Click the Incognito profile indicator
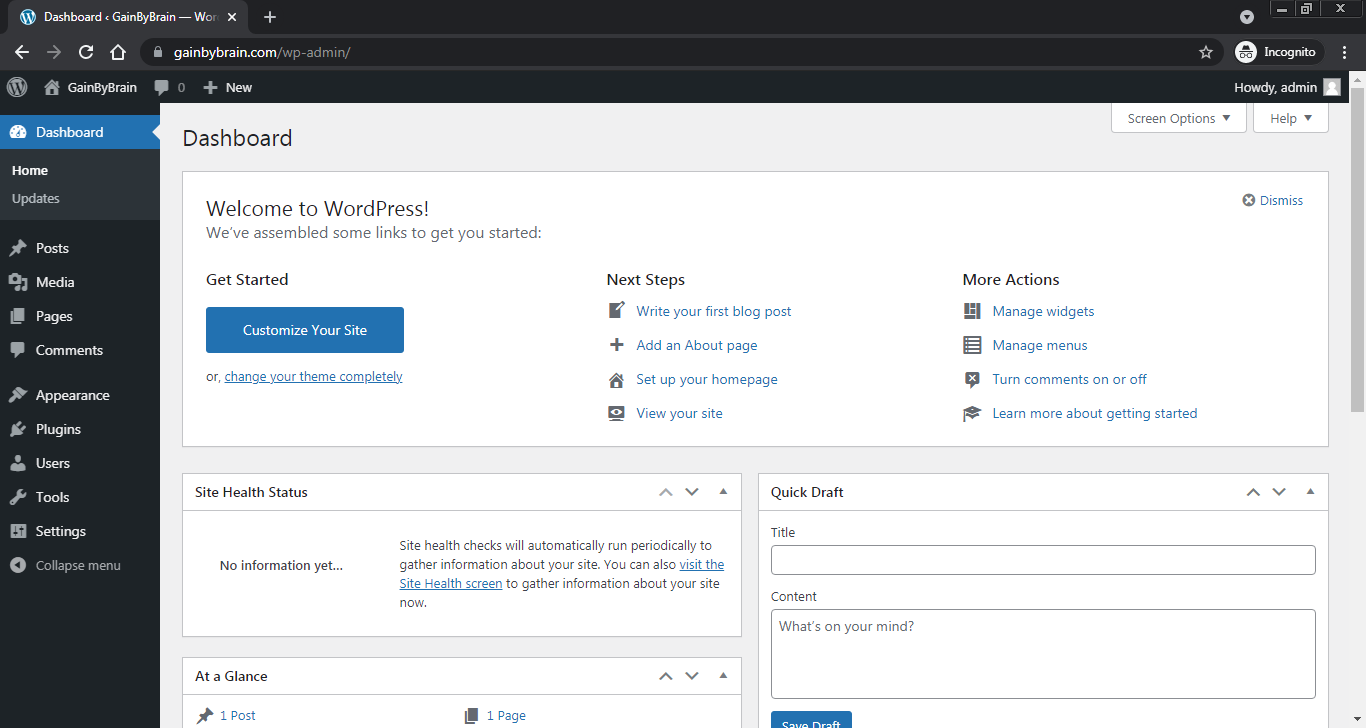Viewport: 1366px width, 728px height. point(1279,52)
